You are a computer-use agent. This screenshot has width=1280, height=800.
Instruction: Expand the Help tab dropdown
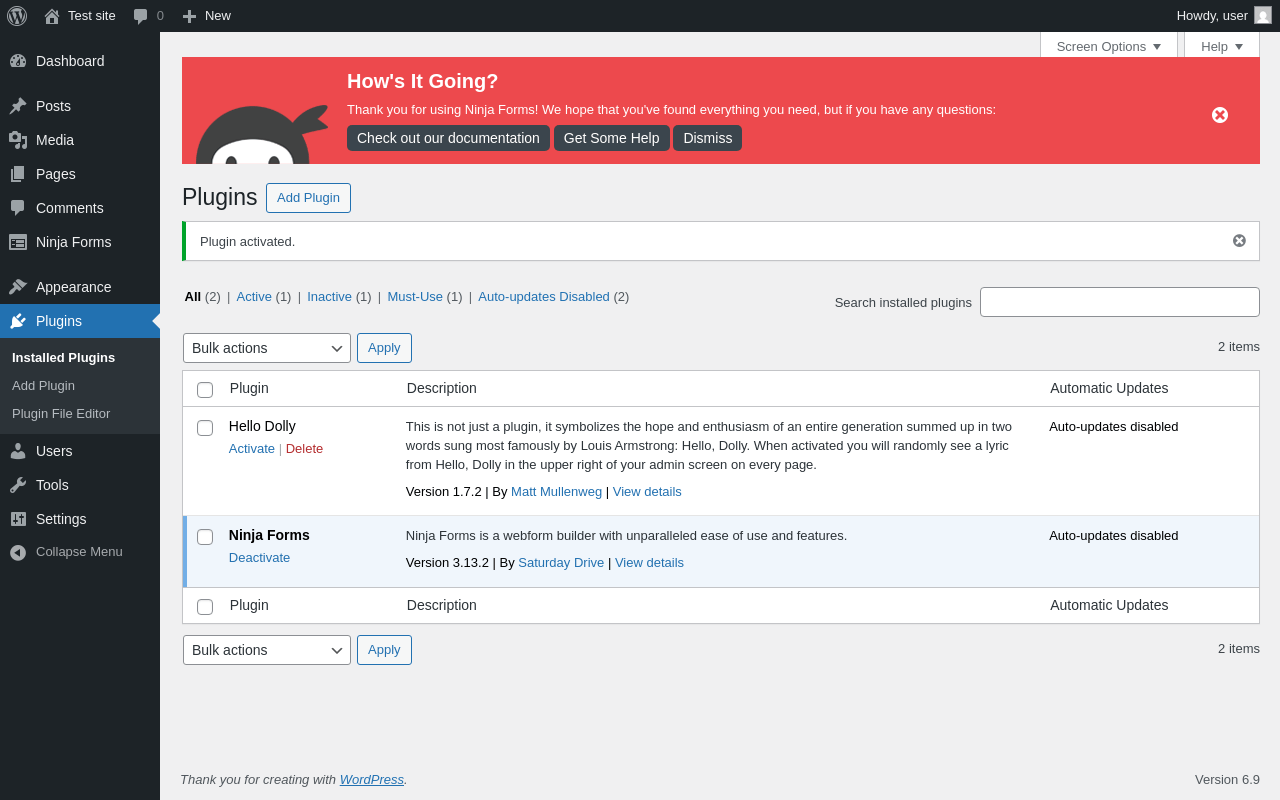[x=1222, y=46]
